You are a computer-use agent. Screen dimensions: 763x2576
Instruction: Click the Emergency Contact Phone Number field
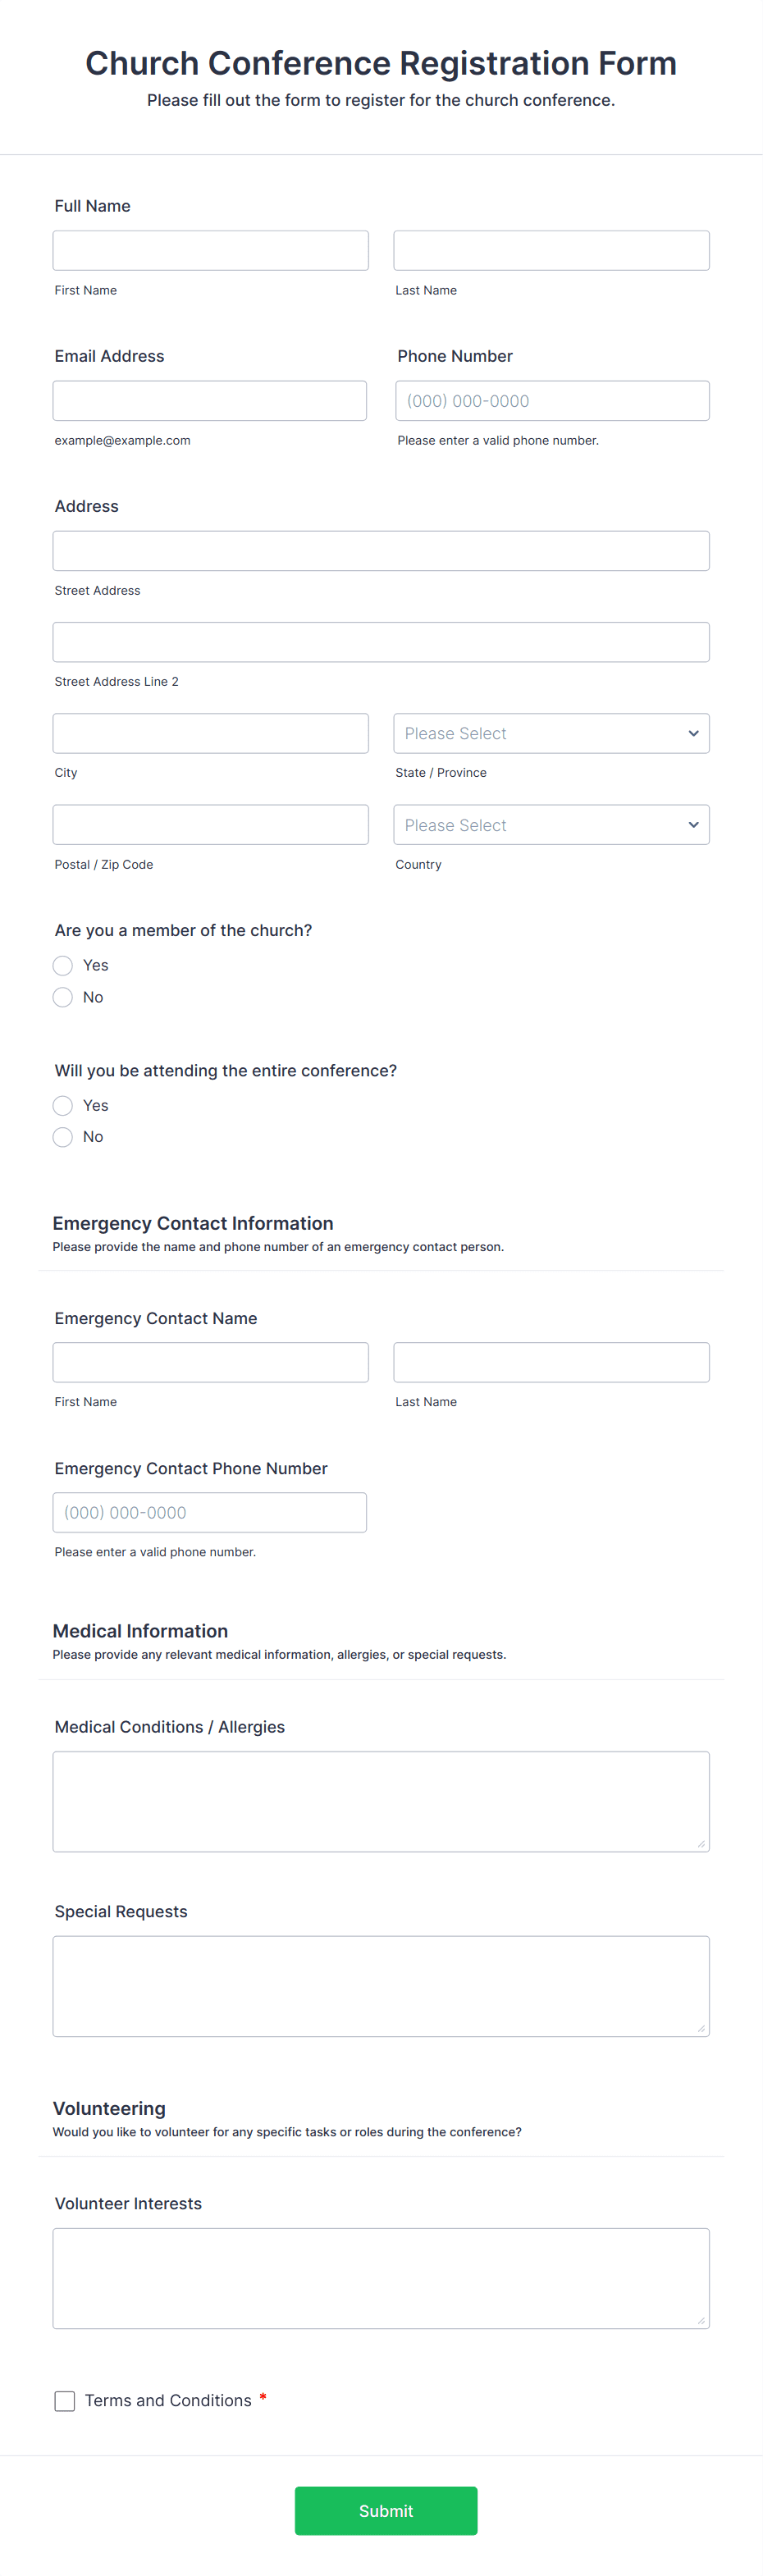tap(209, 1512)
